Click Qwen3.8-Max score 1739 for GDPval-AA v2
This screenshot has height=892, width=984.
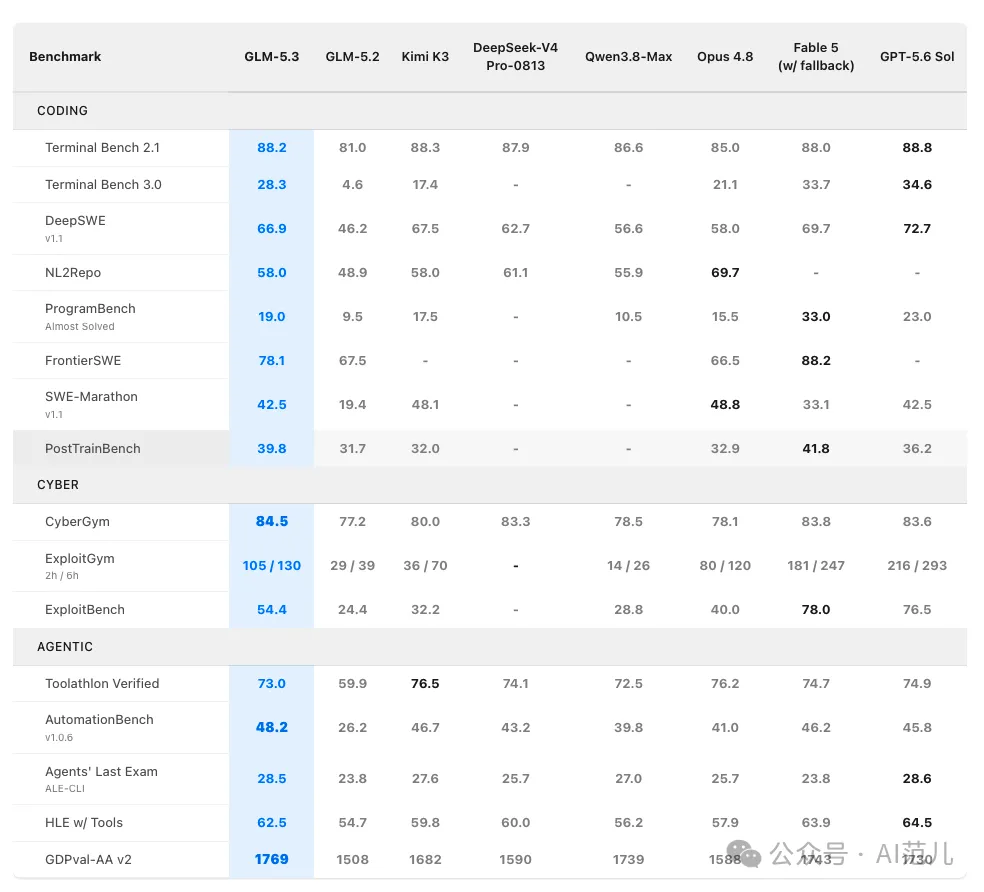[628, 859]
